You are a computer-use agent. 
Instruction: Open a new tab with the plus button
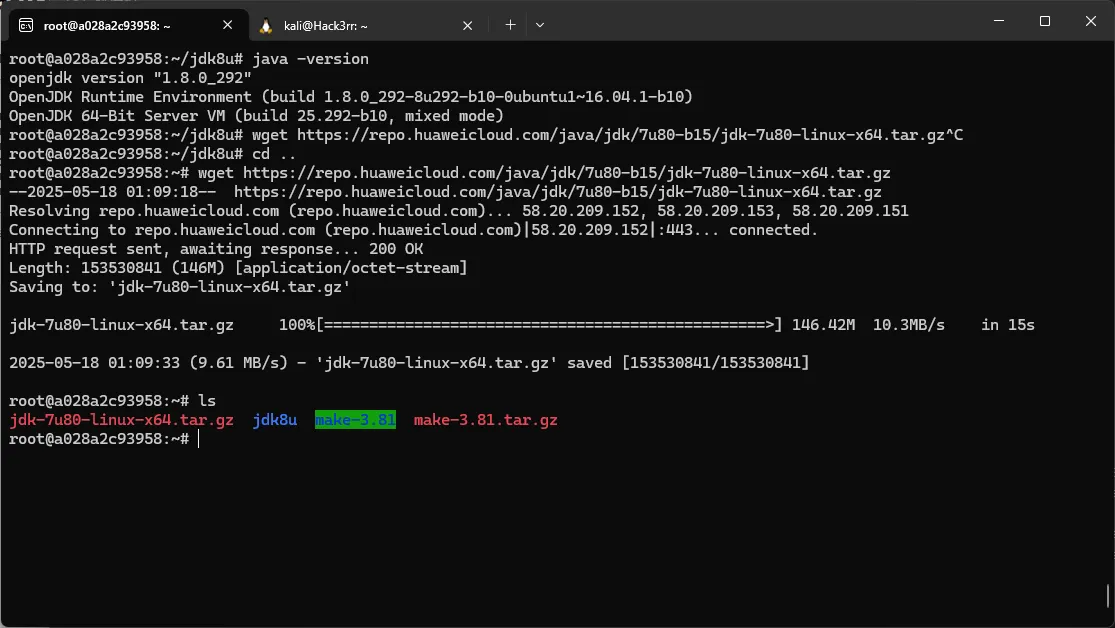[x=510, y=25]
